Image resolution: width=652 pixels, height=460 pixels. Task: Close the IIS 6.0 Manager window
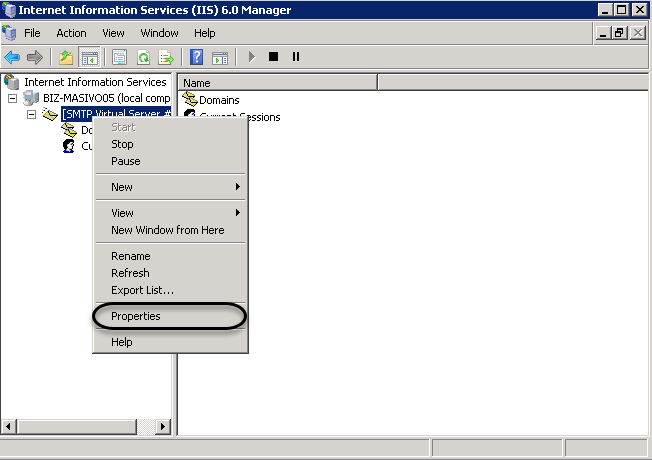pos(640,10)
